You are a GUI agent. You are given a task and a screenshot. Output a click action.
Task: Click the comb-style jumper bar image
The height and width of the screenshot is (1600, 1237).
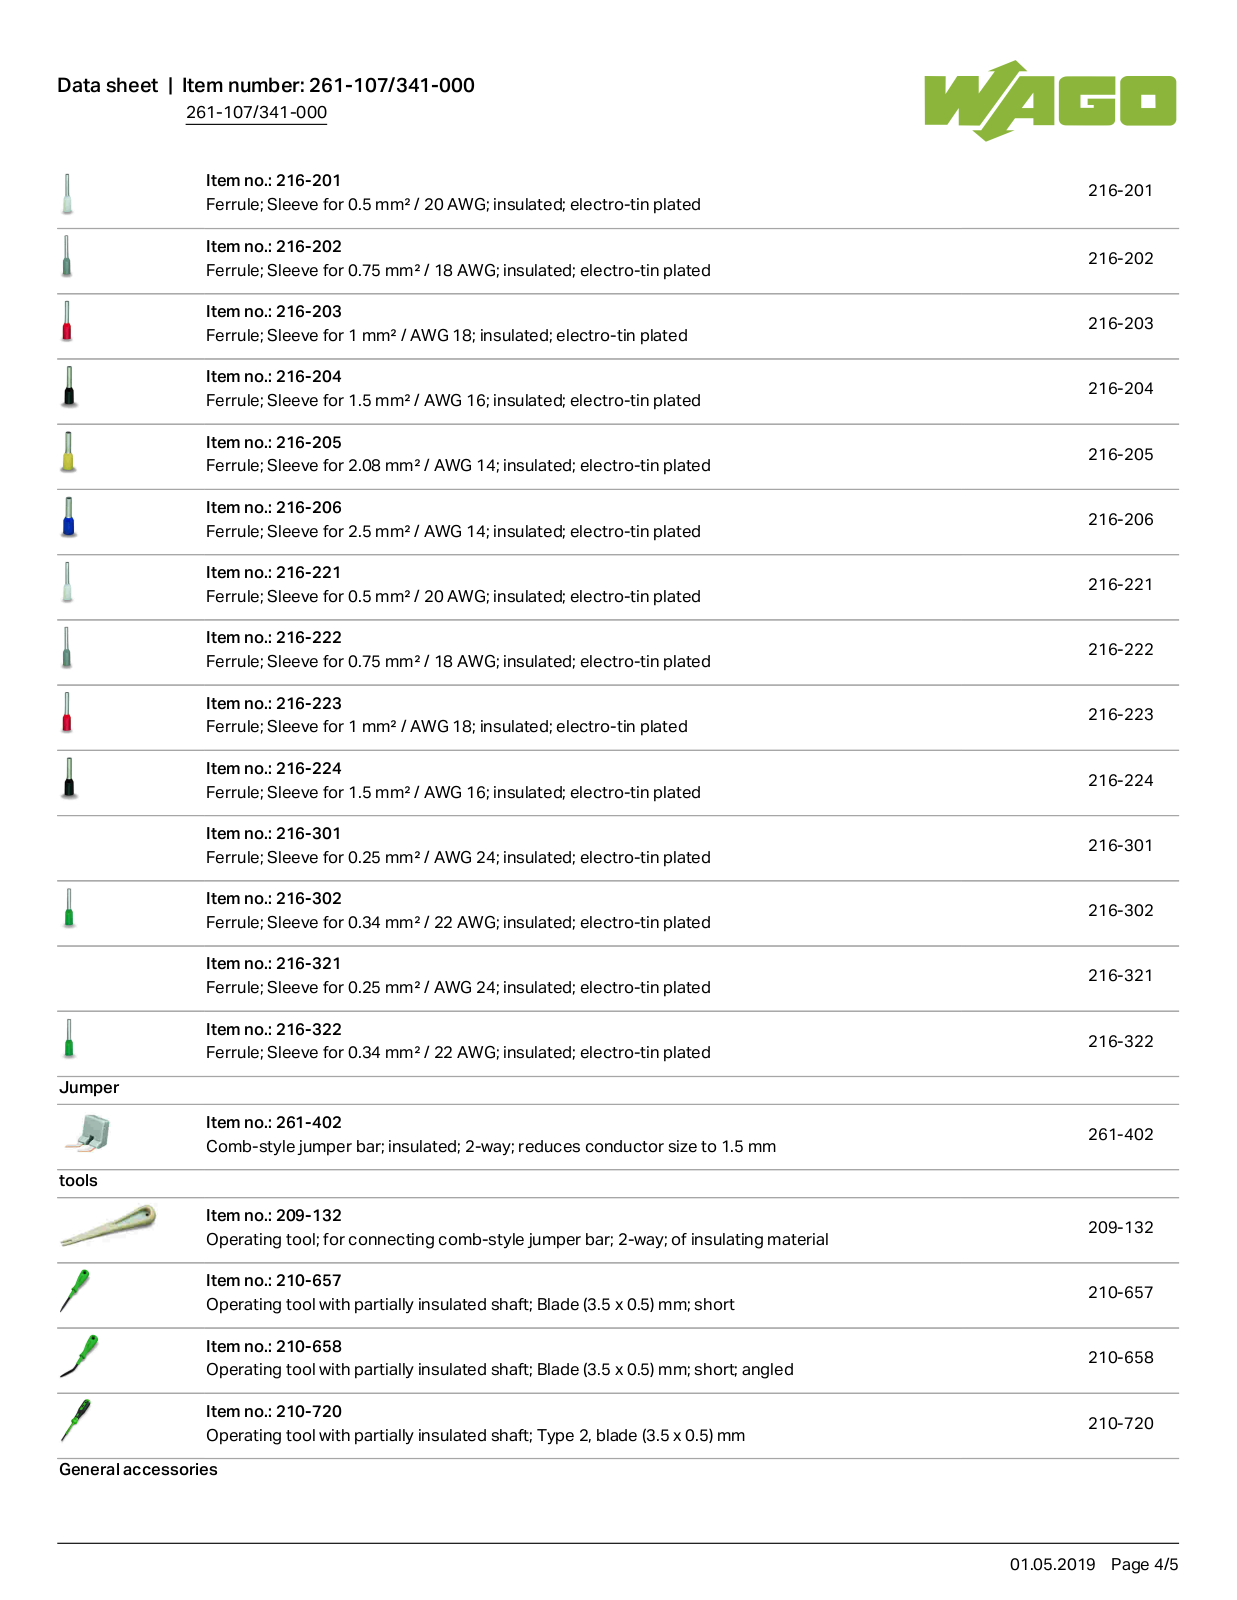tap(87, 1133)
